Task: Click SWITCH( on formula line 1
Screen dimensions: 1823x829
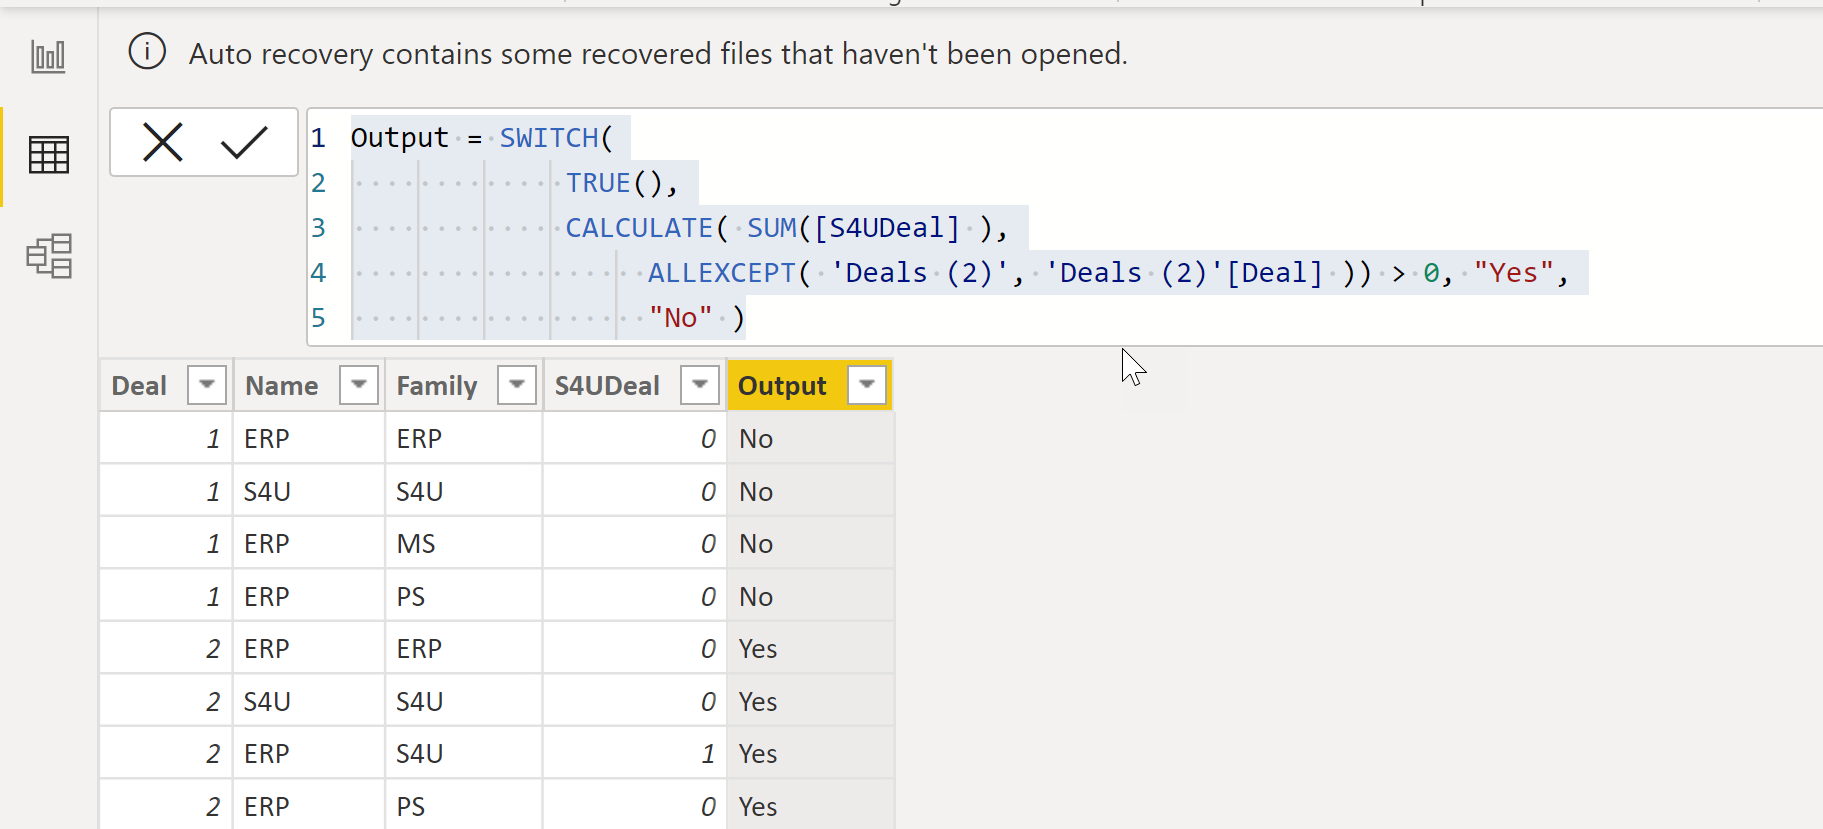Action: pos(556,138)
